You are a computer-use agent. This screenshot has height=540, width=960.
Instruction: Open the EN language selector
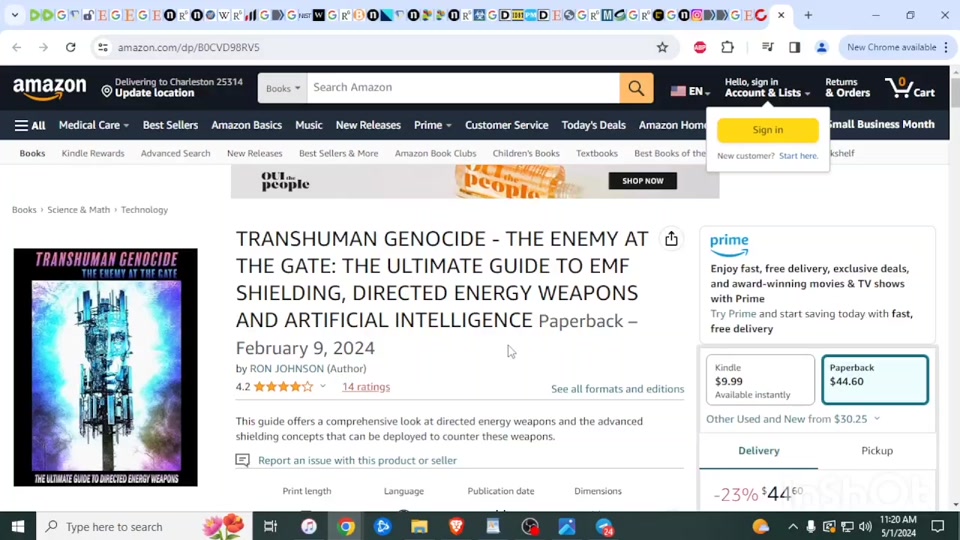(x=687, y=91)
